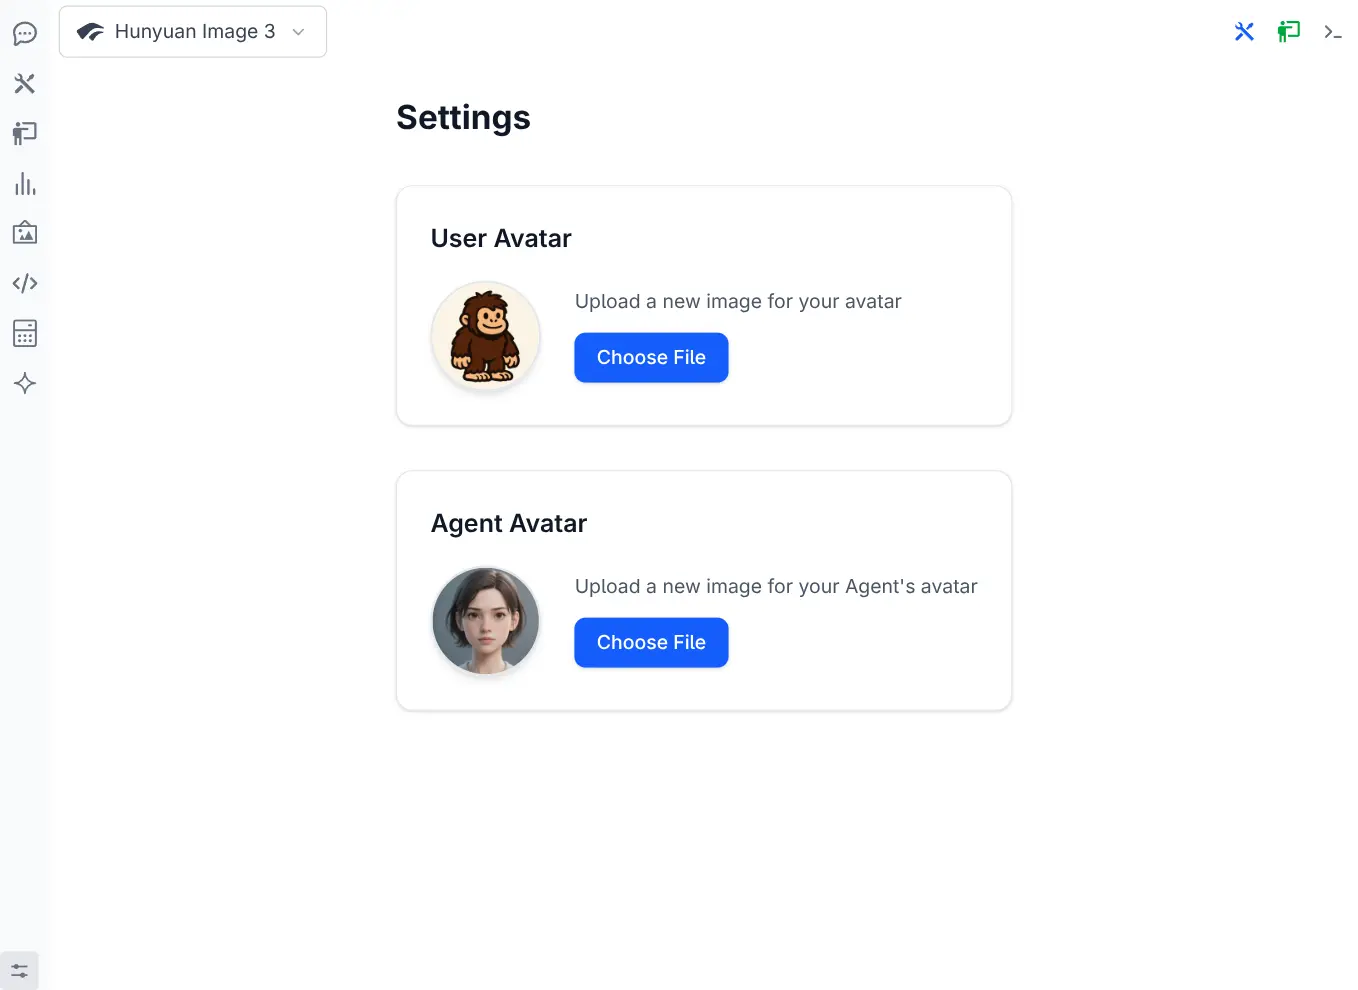Open the terminal prompt icon in the top right
This screenshot has height=990, width=1358.
[1332, 32]
